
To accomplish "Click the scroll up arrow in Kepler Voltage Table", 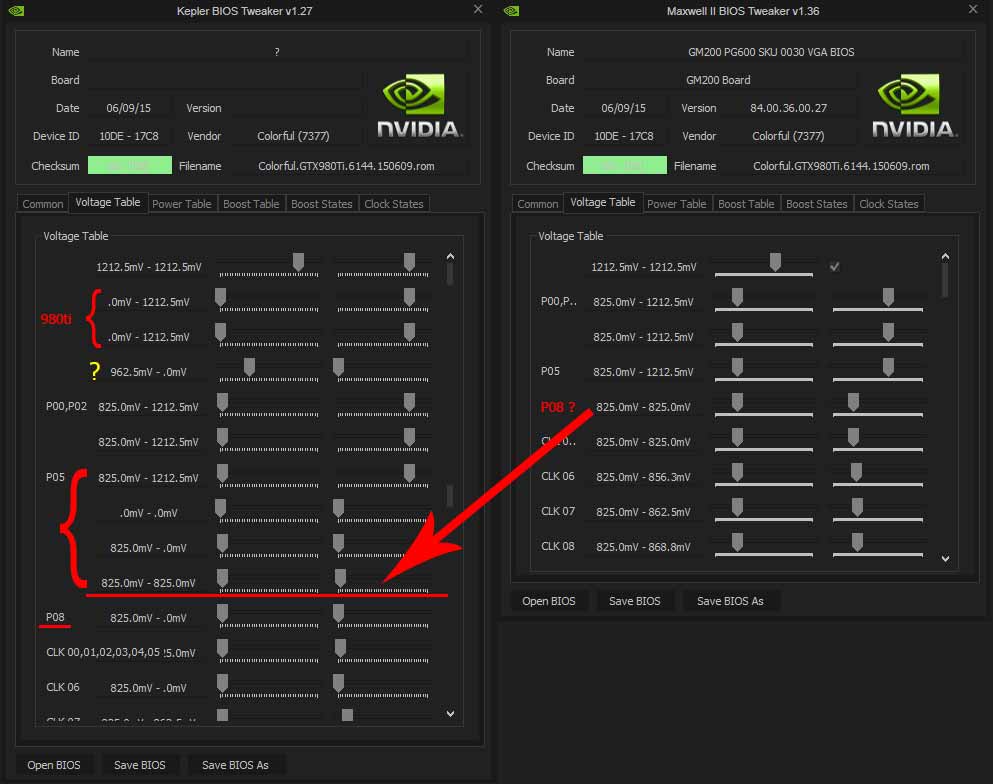I will pyautogui.click(x=450, y=256).
